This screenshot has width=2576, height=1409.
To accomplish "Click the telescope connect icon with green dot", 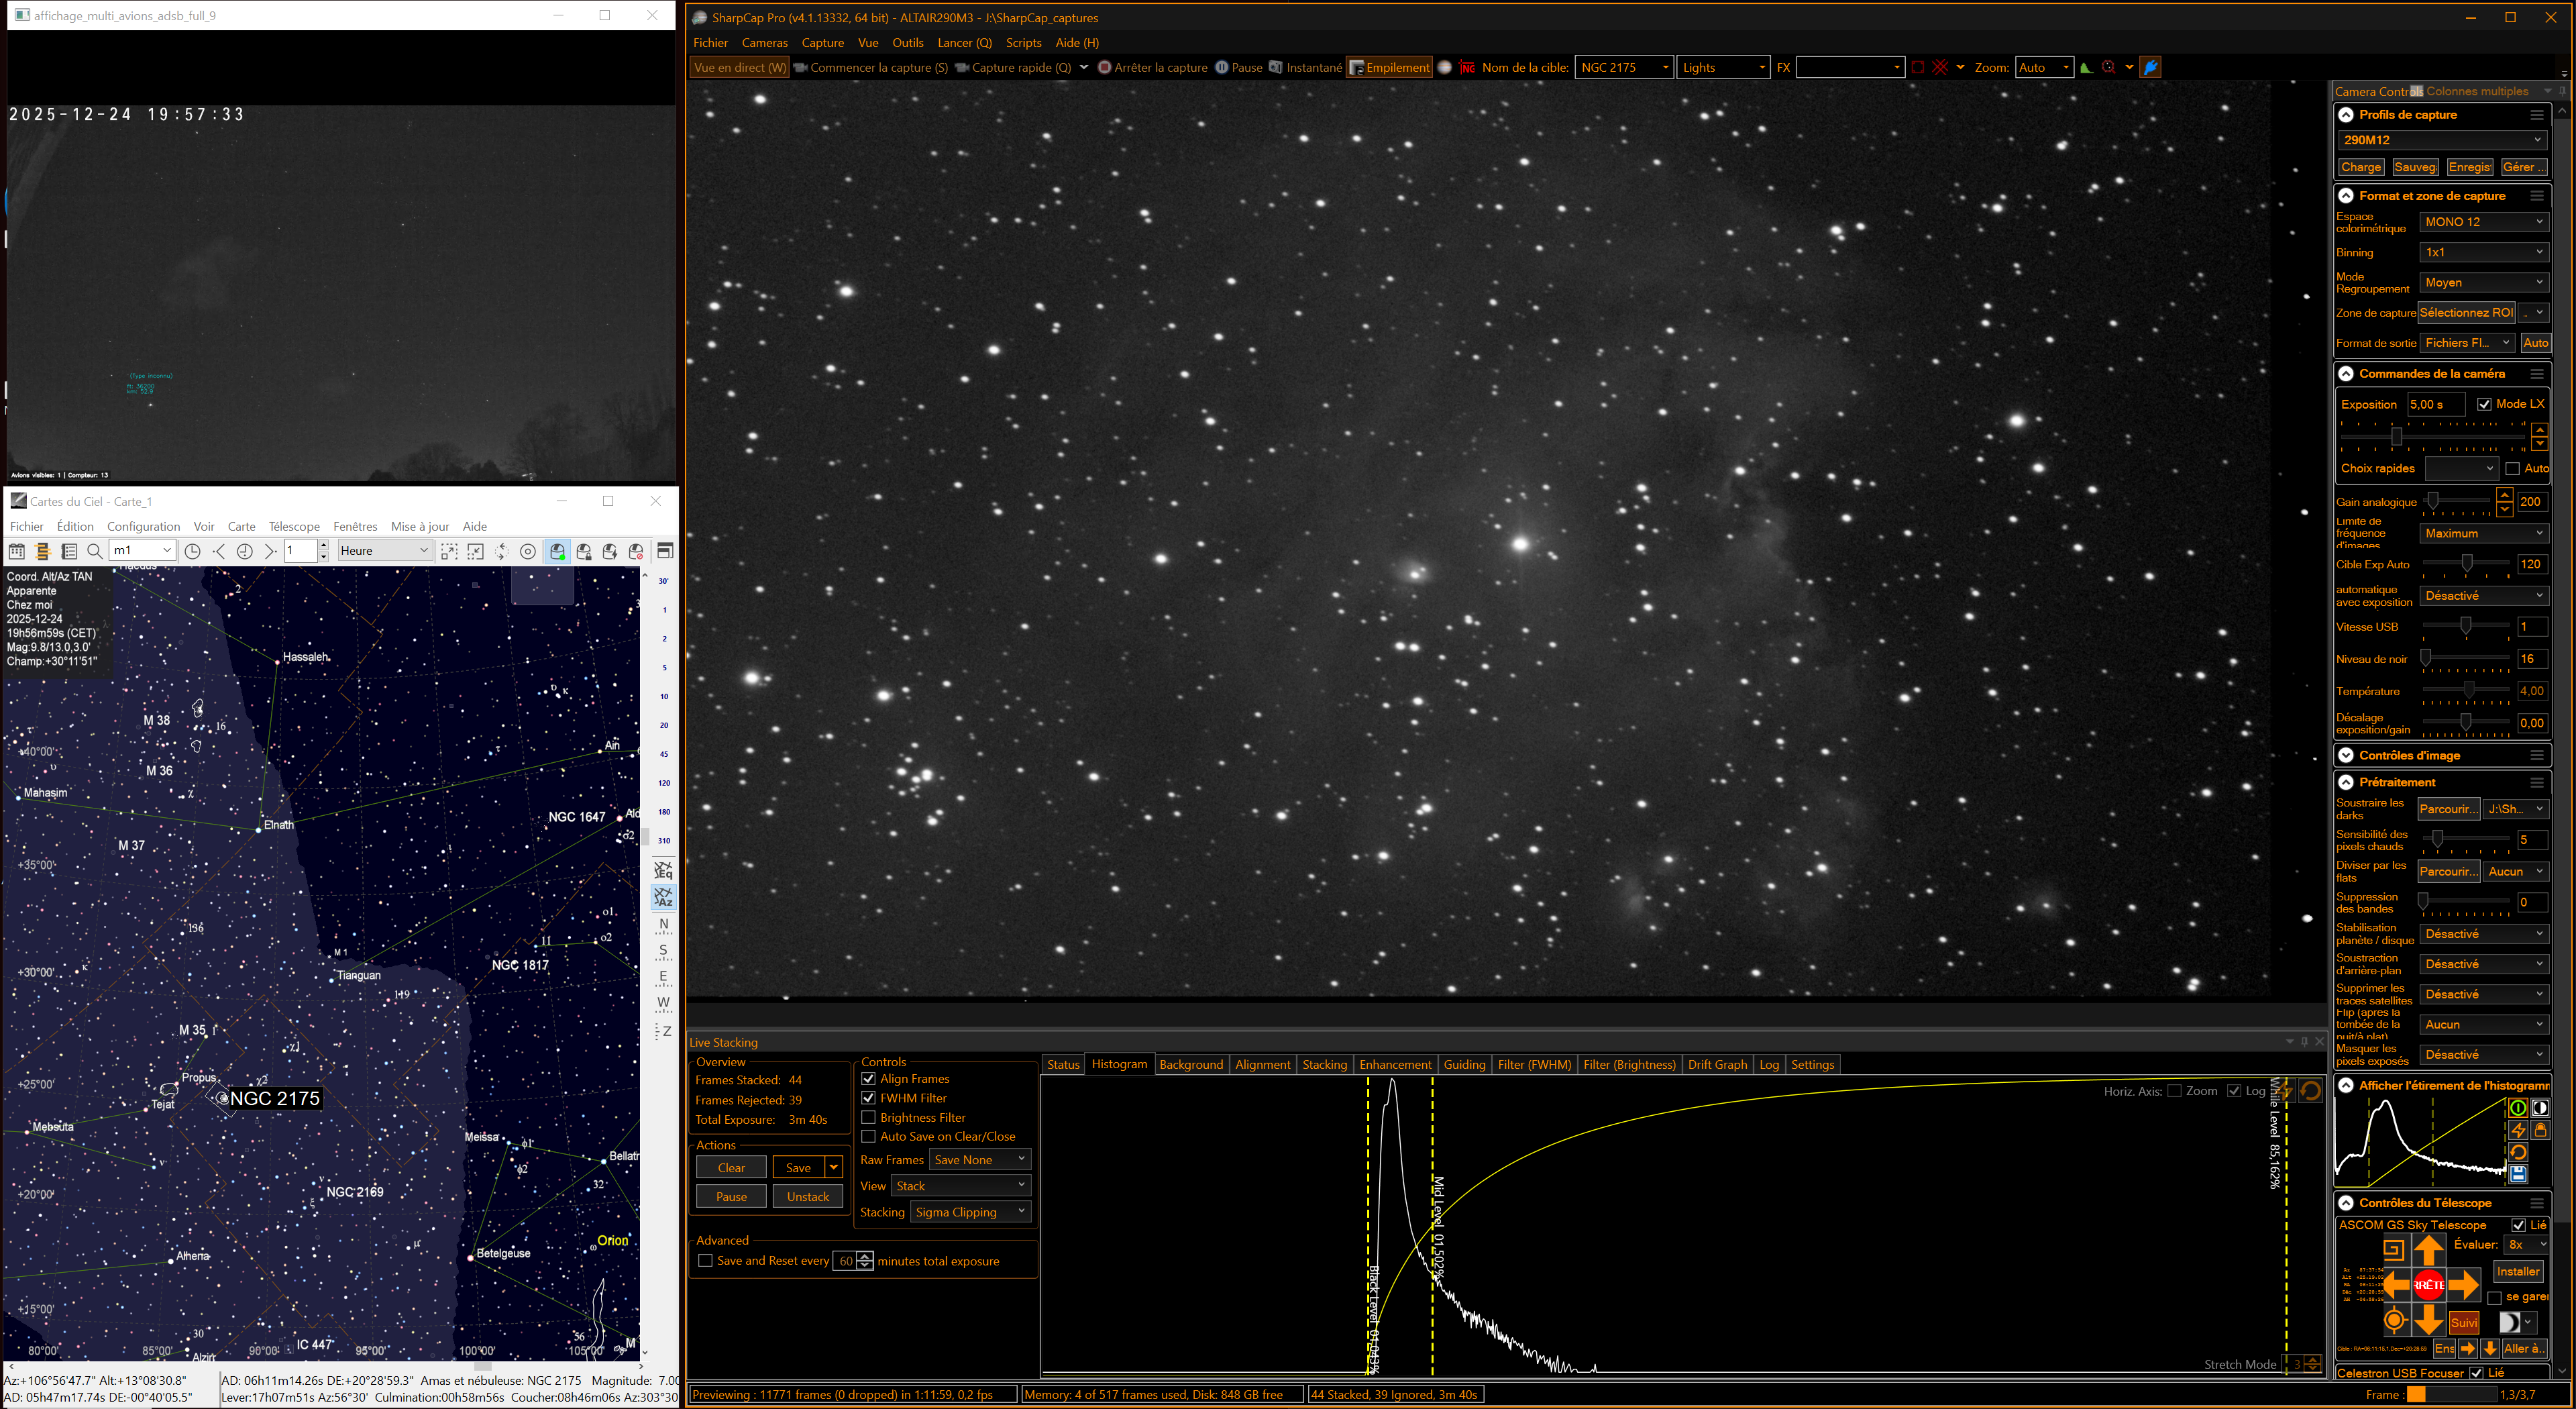I will [558, 551].
